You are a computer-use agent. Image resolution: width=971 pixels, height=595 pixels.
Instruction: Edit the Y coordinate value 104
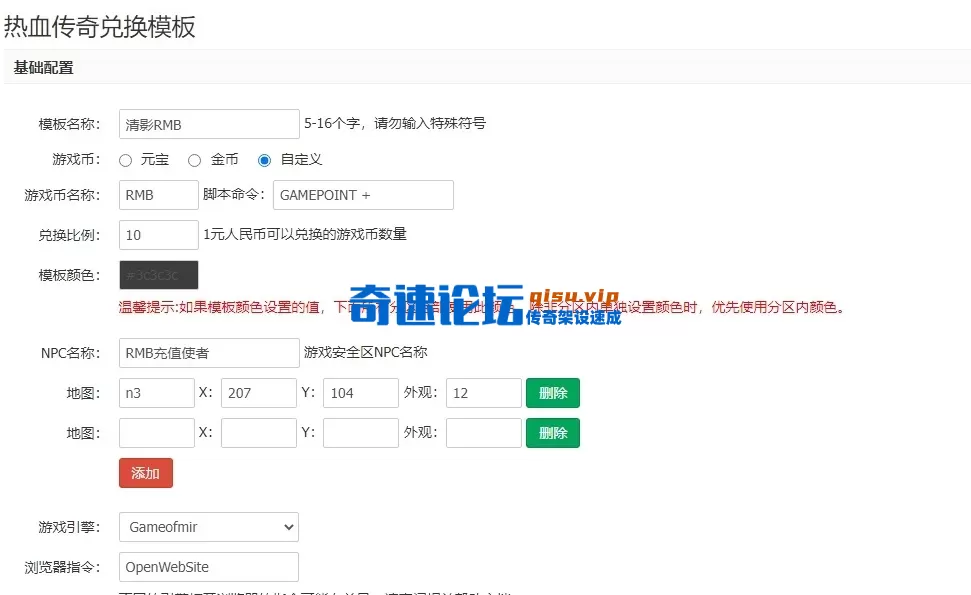click(360, 393)
